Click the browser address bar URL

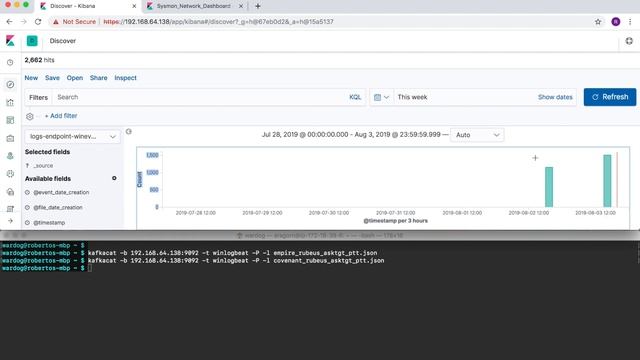pos(218,22)
